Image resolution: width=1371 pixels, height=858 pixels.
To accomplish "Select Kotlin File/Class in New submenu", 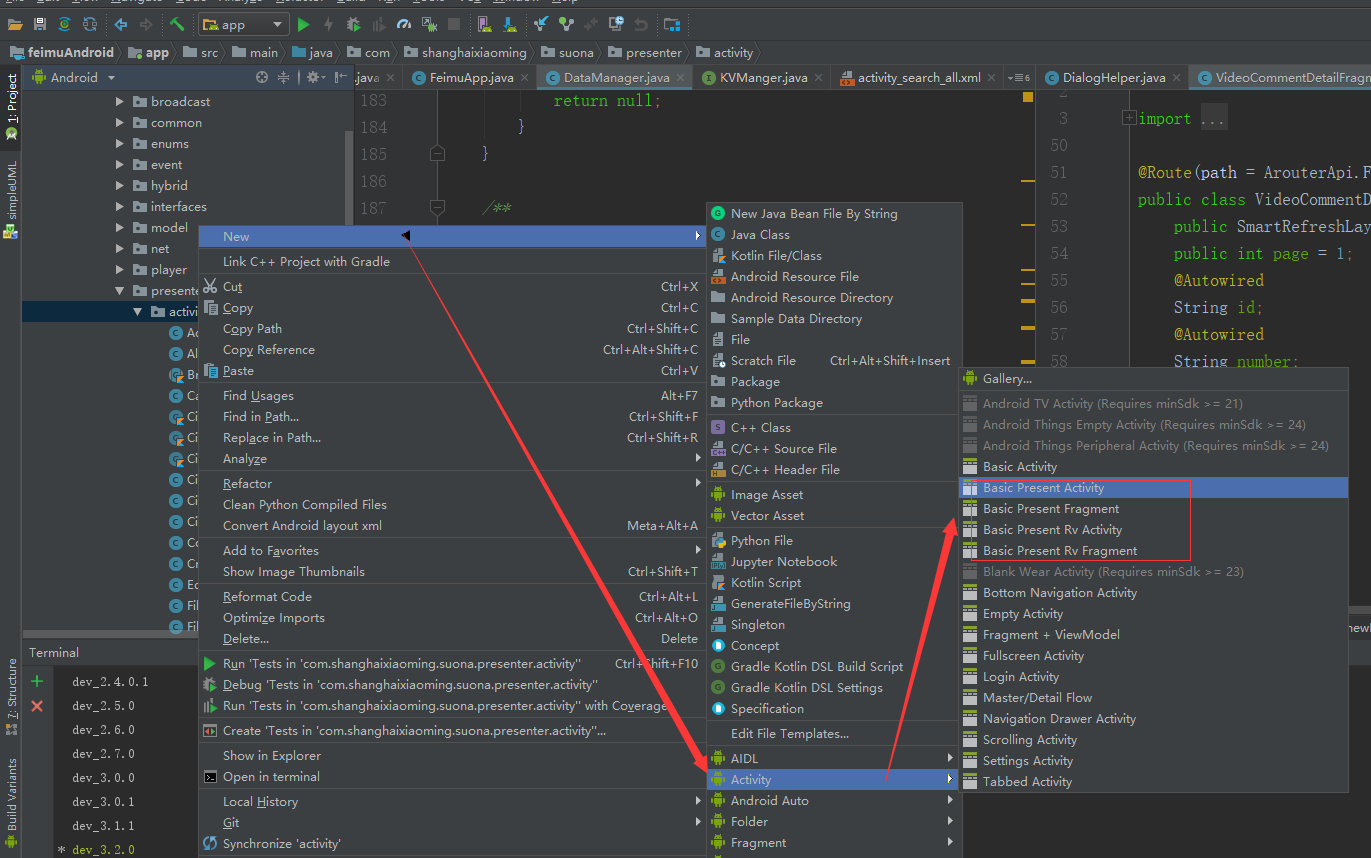I will (x=834, y=256).
